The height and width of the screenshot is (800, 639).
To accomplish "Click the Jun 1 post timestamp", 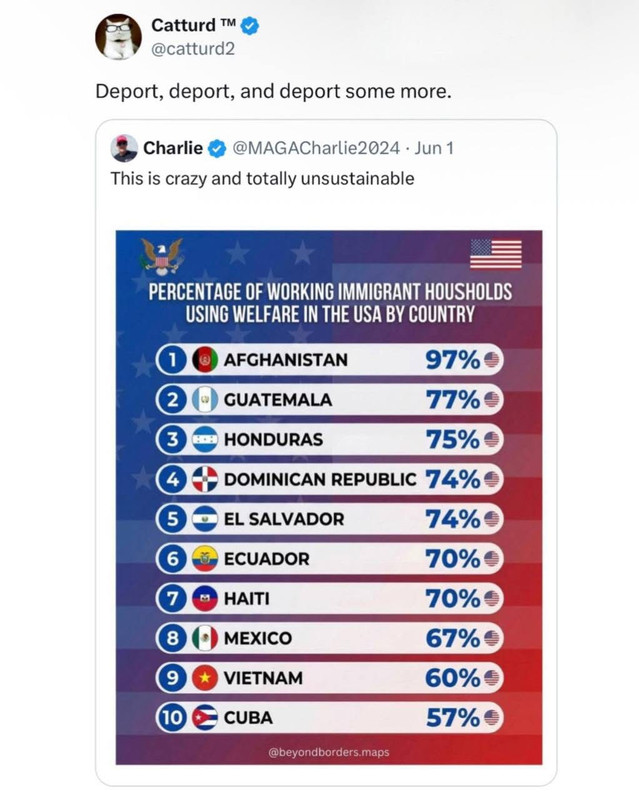I will 434,148.
